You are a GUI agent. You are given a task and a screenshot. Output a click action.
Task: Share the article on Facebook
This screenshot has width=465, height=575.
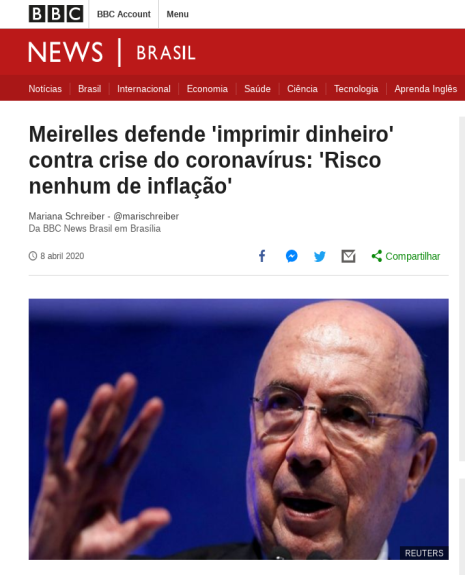pos(262,256)
